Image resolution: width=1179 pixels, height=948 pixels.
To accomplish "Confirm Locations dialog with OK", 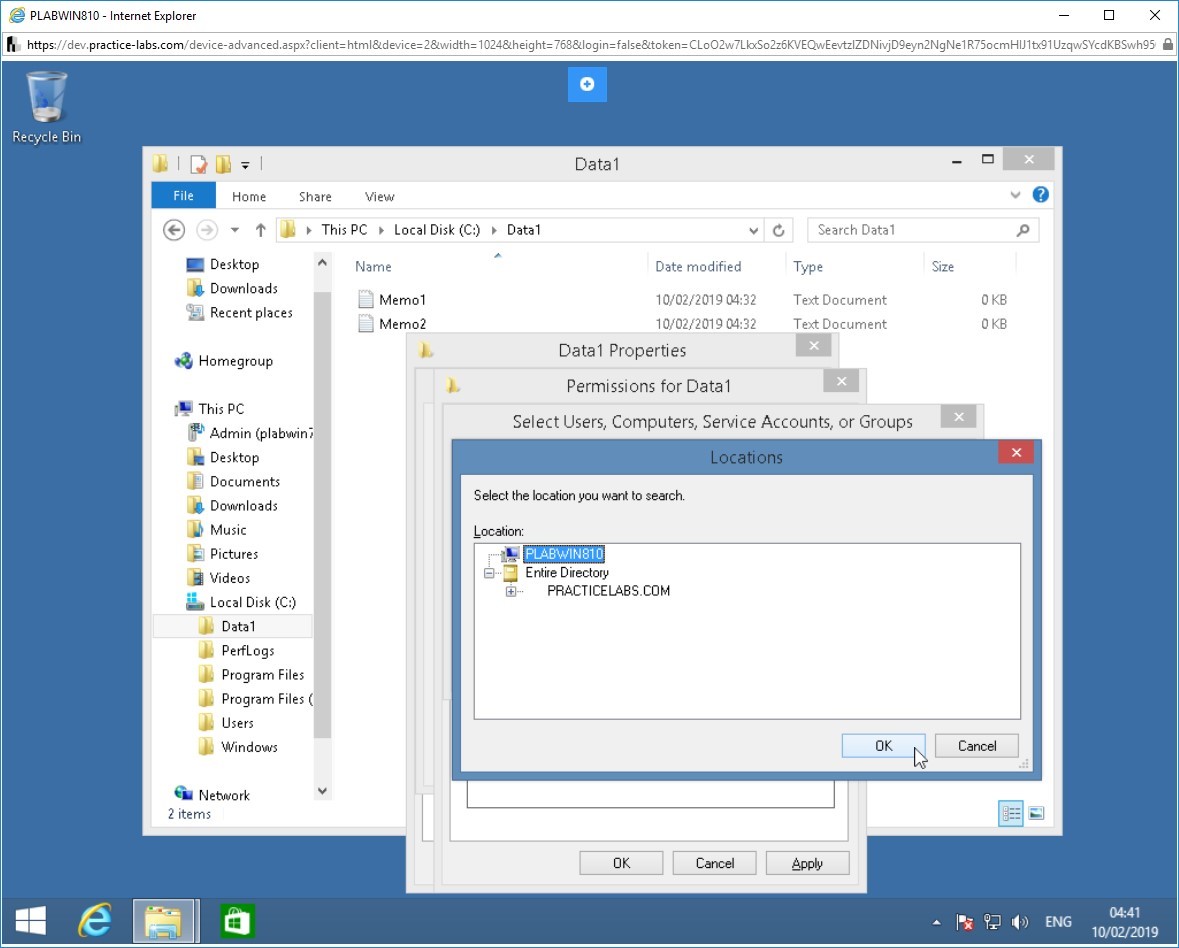I will (883, 746).
